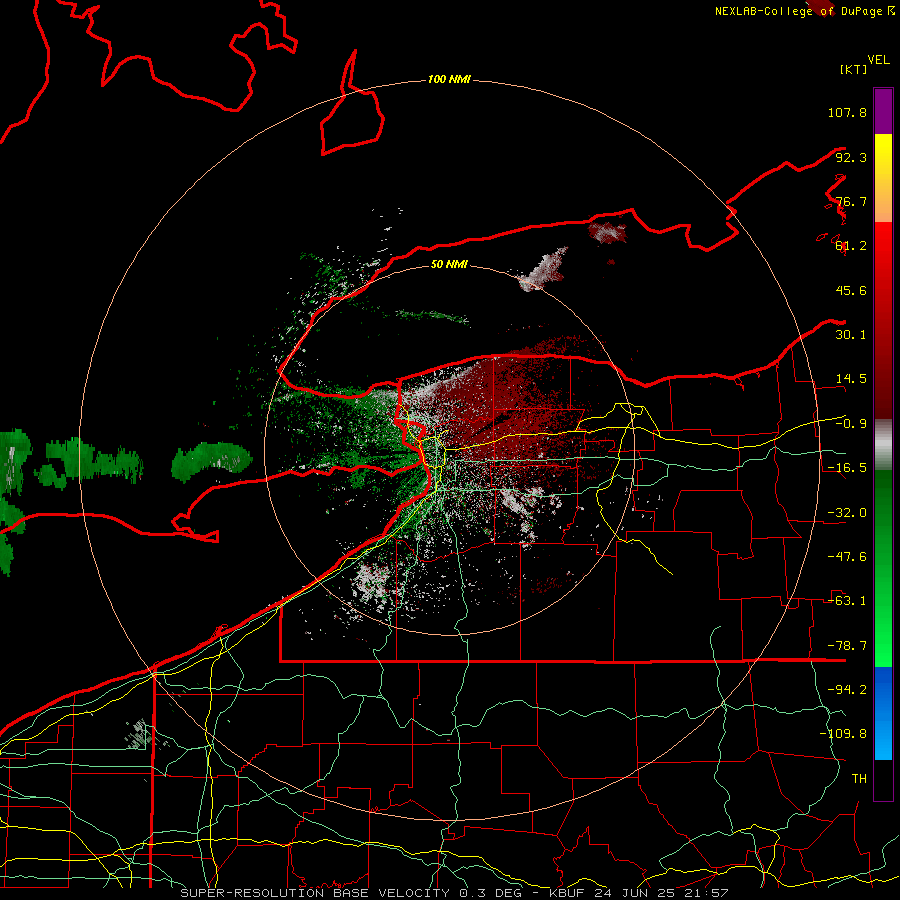
Task: Select the 107.8 value on velocity scale
Action: pos(847,112)
